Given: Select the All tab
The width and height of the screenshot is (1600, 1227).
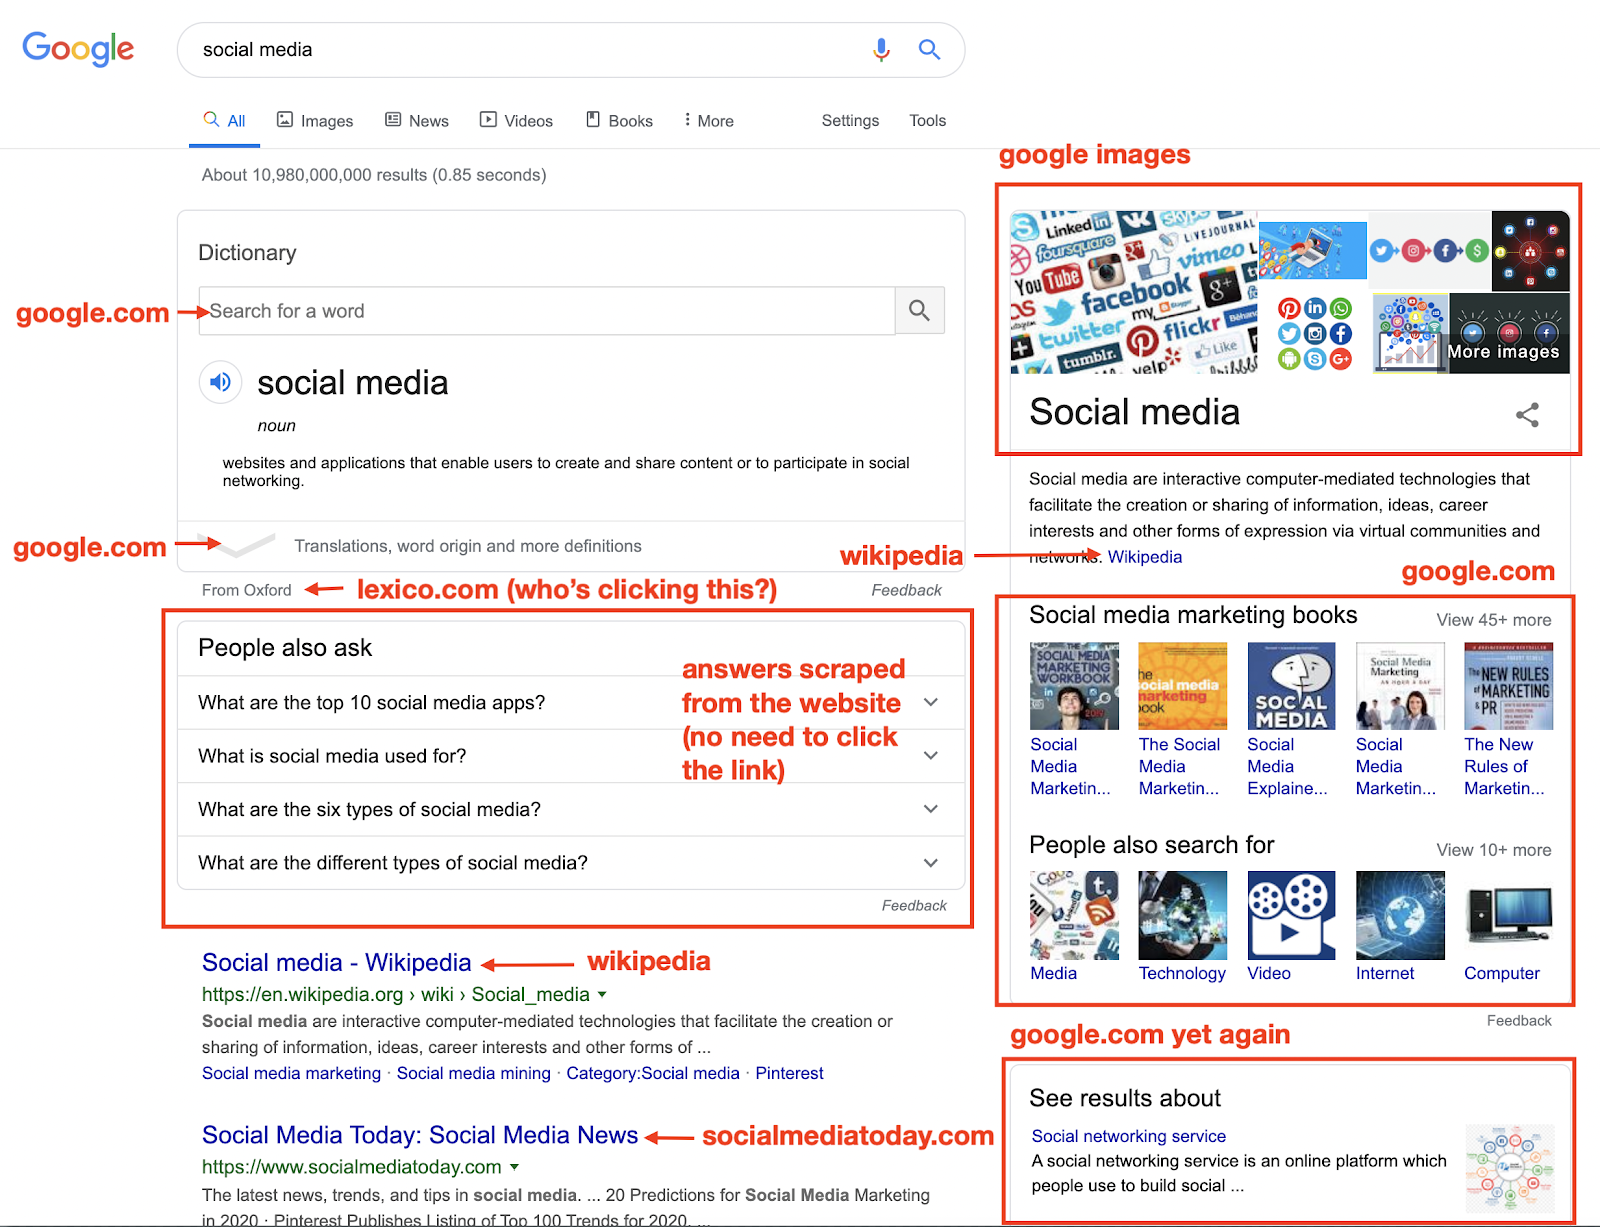Looking at the screenshot, I should pos(224,121).
